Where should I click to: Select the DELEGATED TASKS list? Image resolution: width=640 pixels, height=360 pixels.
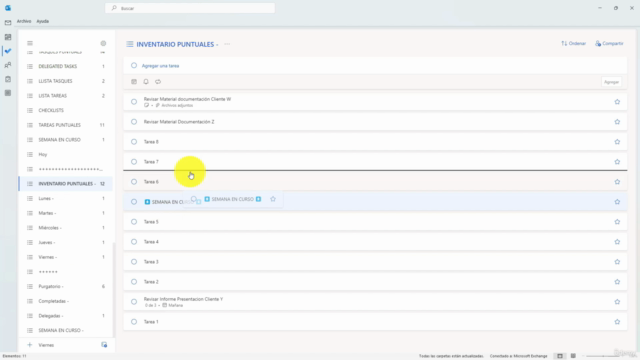[x=66, y=66]
